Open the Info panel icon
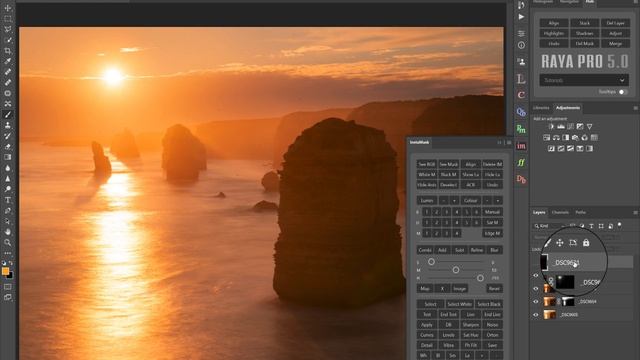This screenshot has width=640, height=360. pyautogui.click(x=521, y=45)
